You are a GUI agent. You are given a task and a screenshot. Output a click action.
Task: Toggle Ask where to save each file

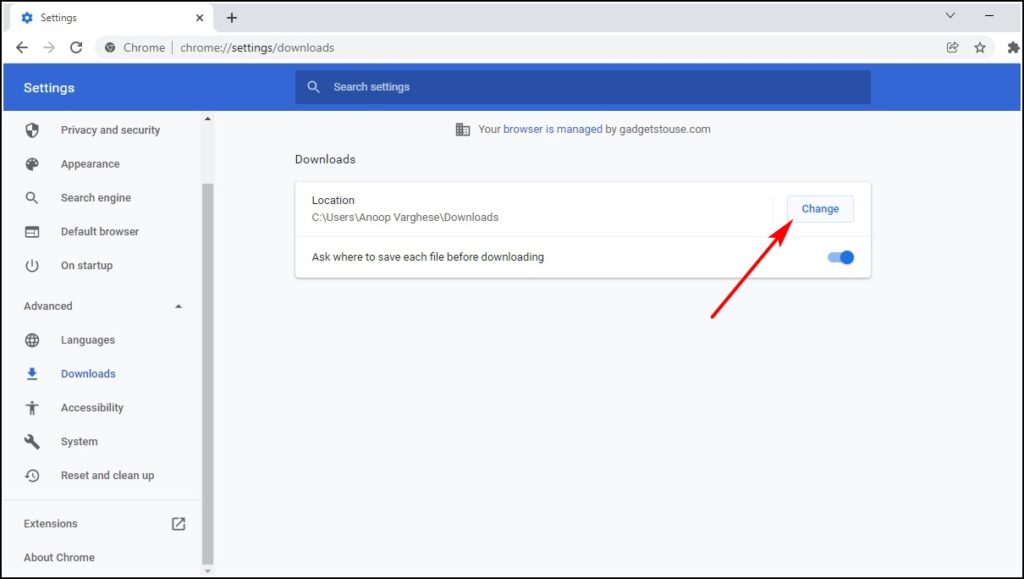(x=840, y=257)
